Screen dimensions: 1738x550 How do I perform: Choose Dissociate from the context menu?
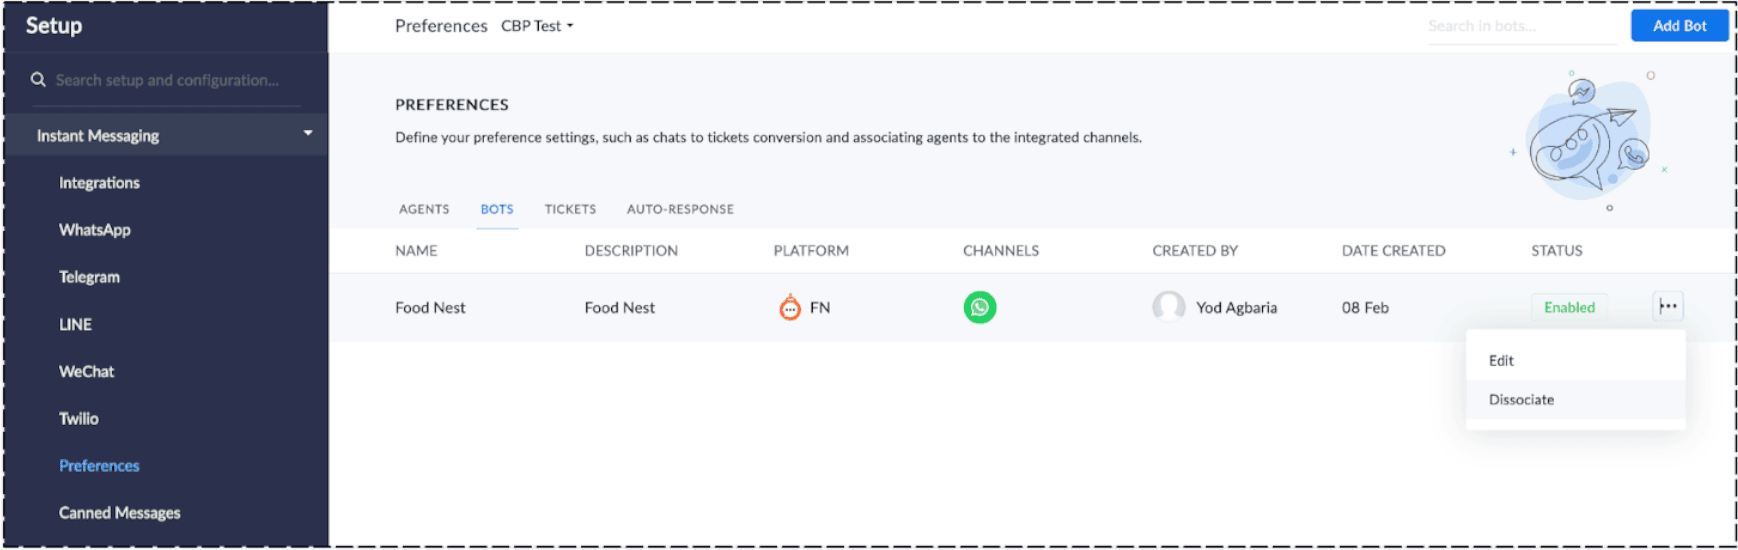pyautogui.click(x=1521, y=400)
